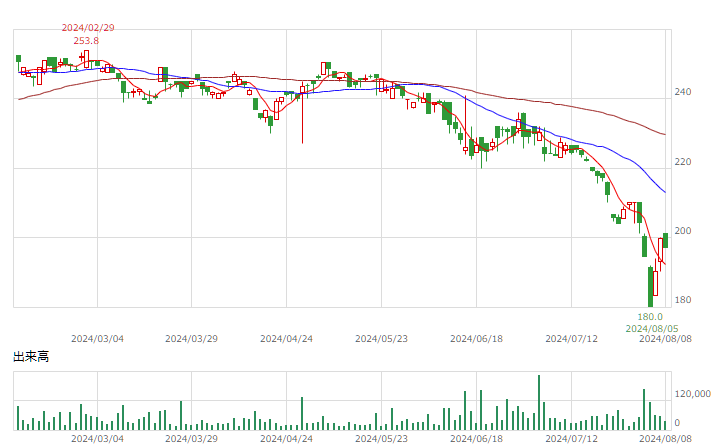Click 2024/06/18 on the price chart axis

(x=476, y=339)
